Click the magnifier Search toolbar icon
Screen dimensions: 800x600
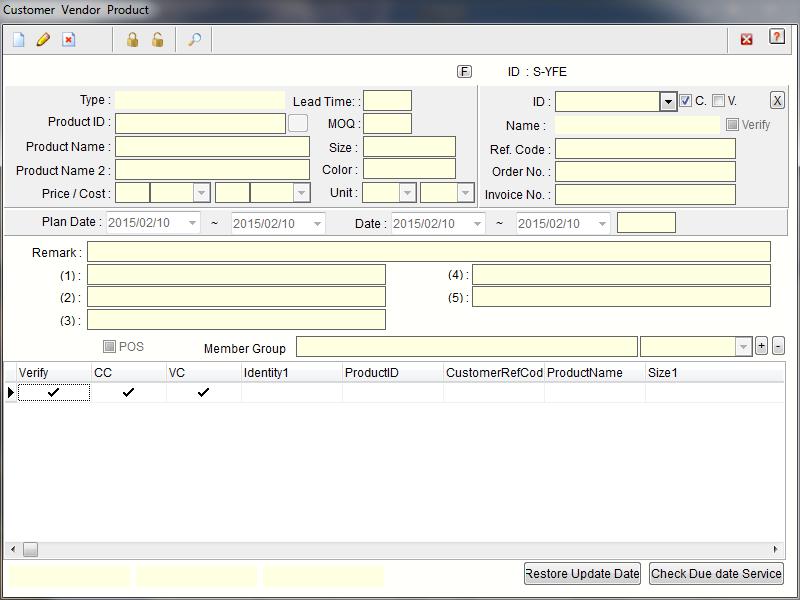[194, 40]
